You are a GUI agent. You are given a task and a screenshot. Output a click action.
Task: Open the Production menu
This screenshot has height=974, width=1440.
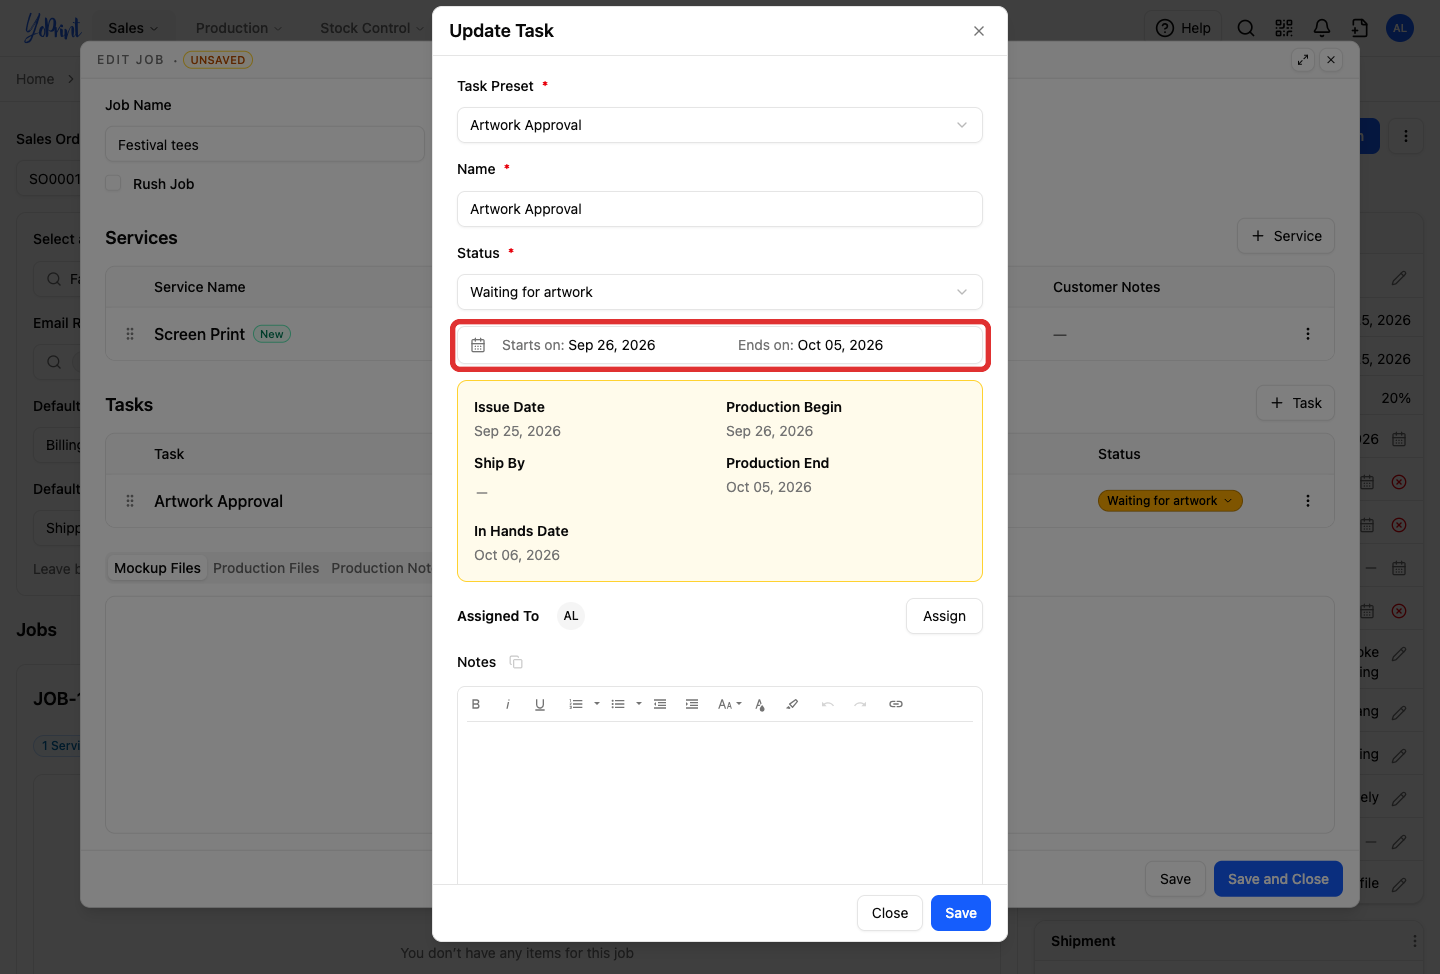click(239, 28)
